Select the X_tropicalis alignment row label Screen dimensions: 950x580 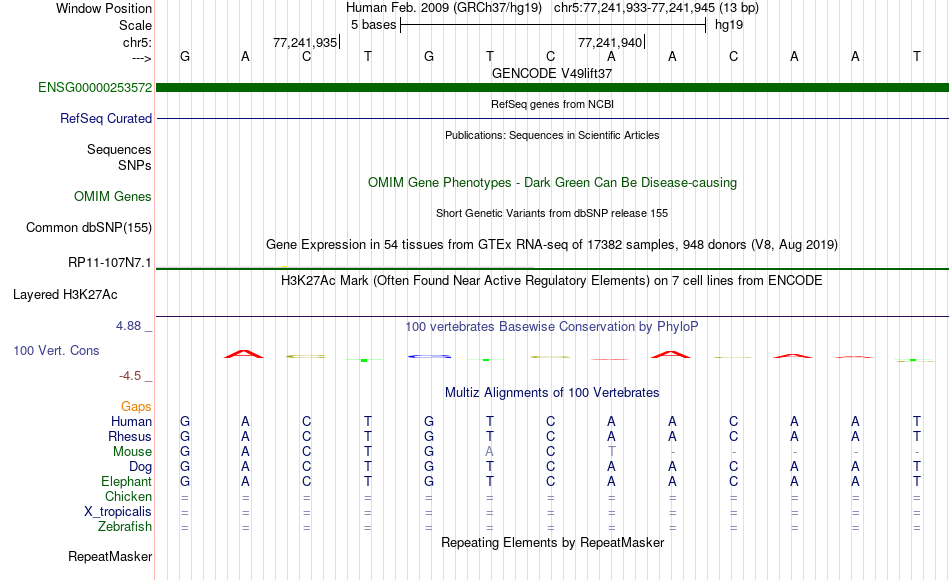(118, 512)
